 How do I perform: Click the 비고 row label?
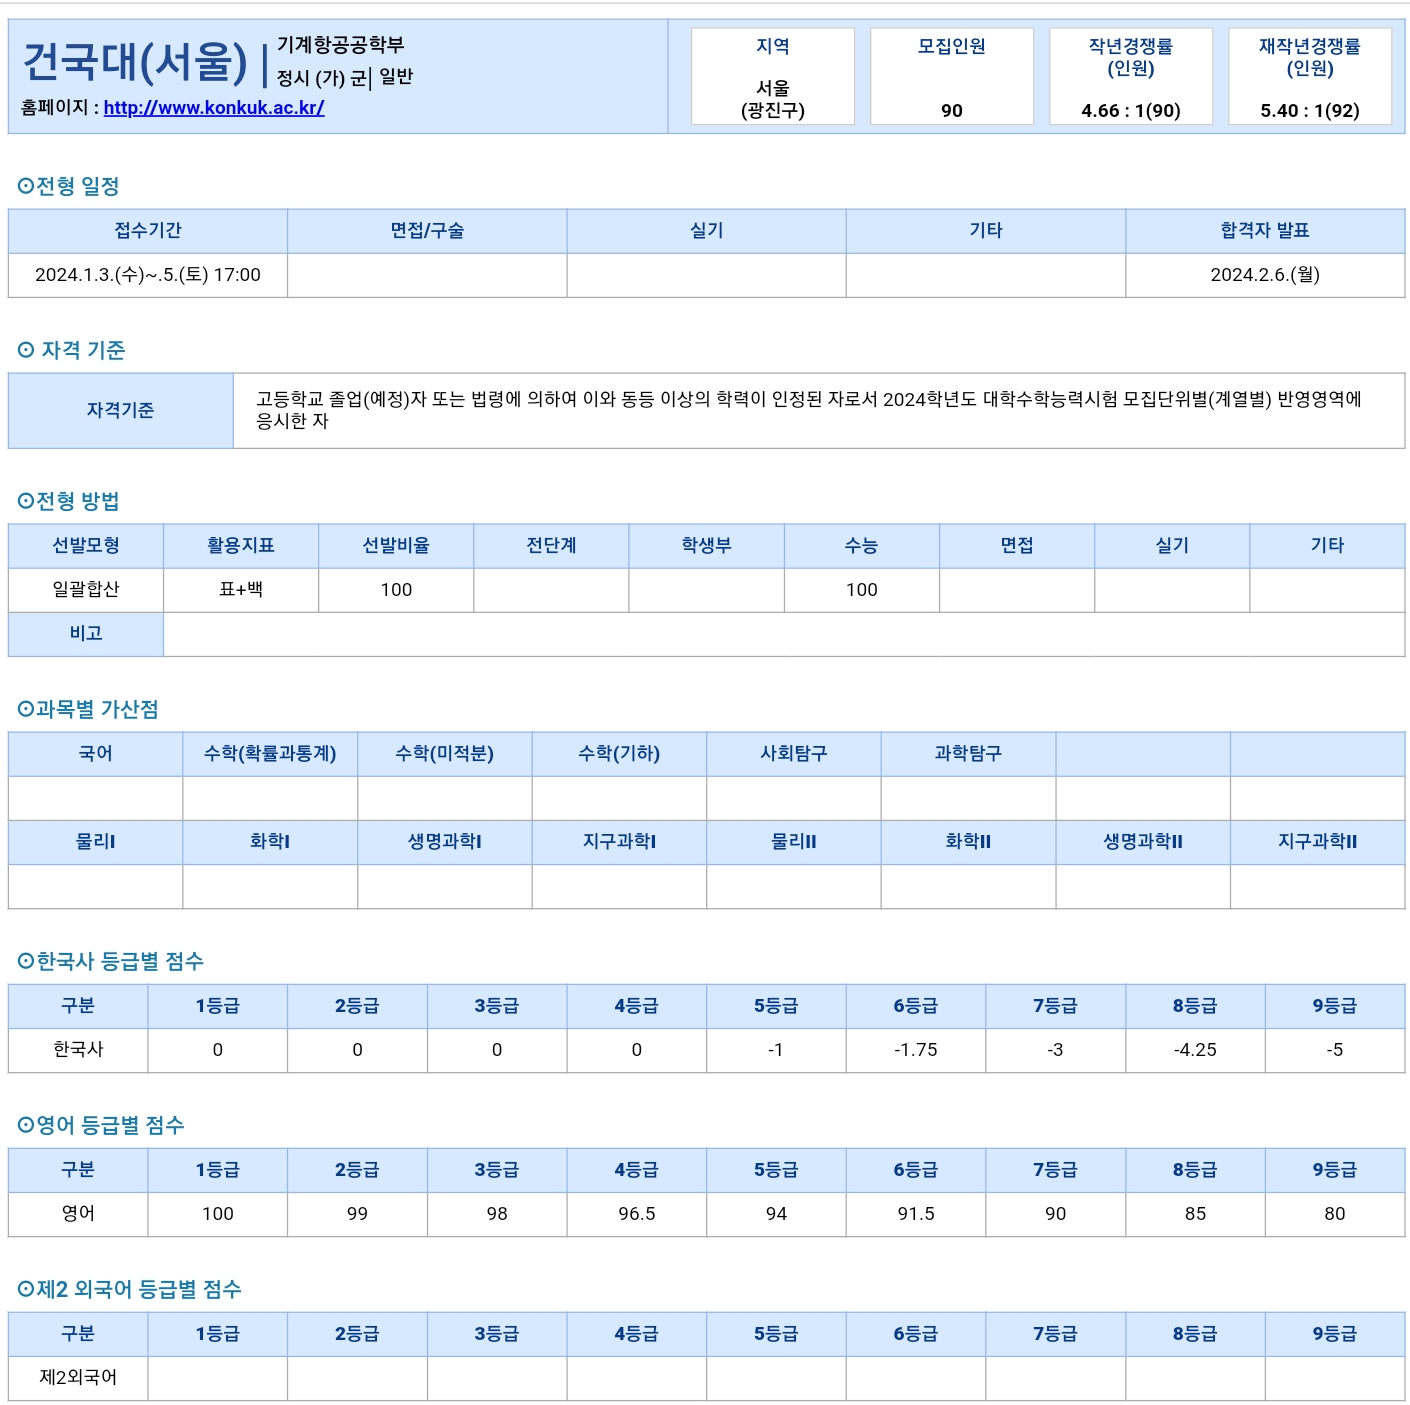pyautogui.click(x=86, y=634)
